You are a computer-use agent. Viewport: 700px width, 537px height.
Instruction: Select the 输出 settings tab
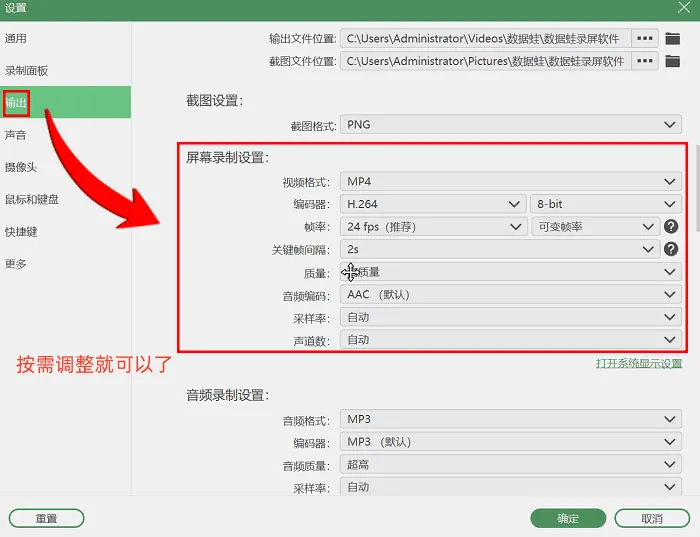[x=65, y=103]
